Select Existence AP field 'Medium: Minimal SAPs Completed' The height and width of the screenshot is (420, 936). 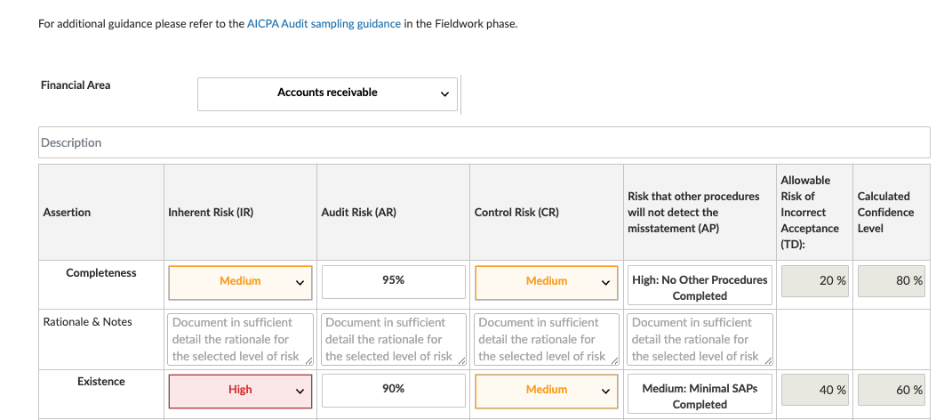pos(700,394)
